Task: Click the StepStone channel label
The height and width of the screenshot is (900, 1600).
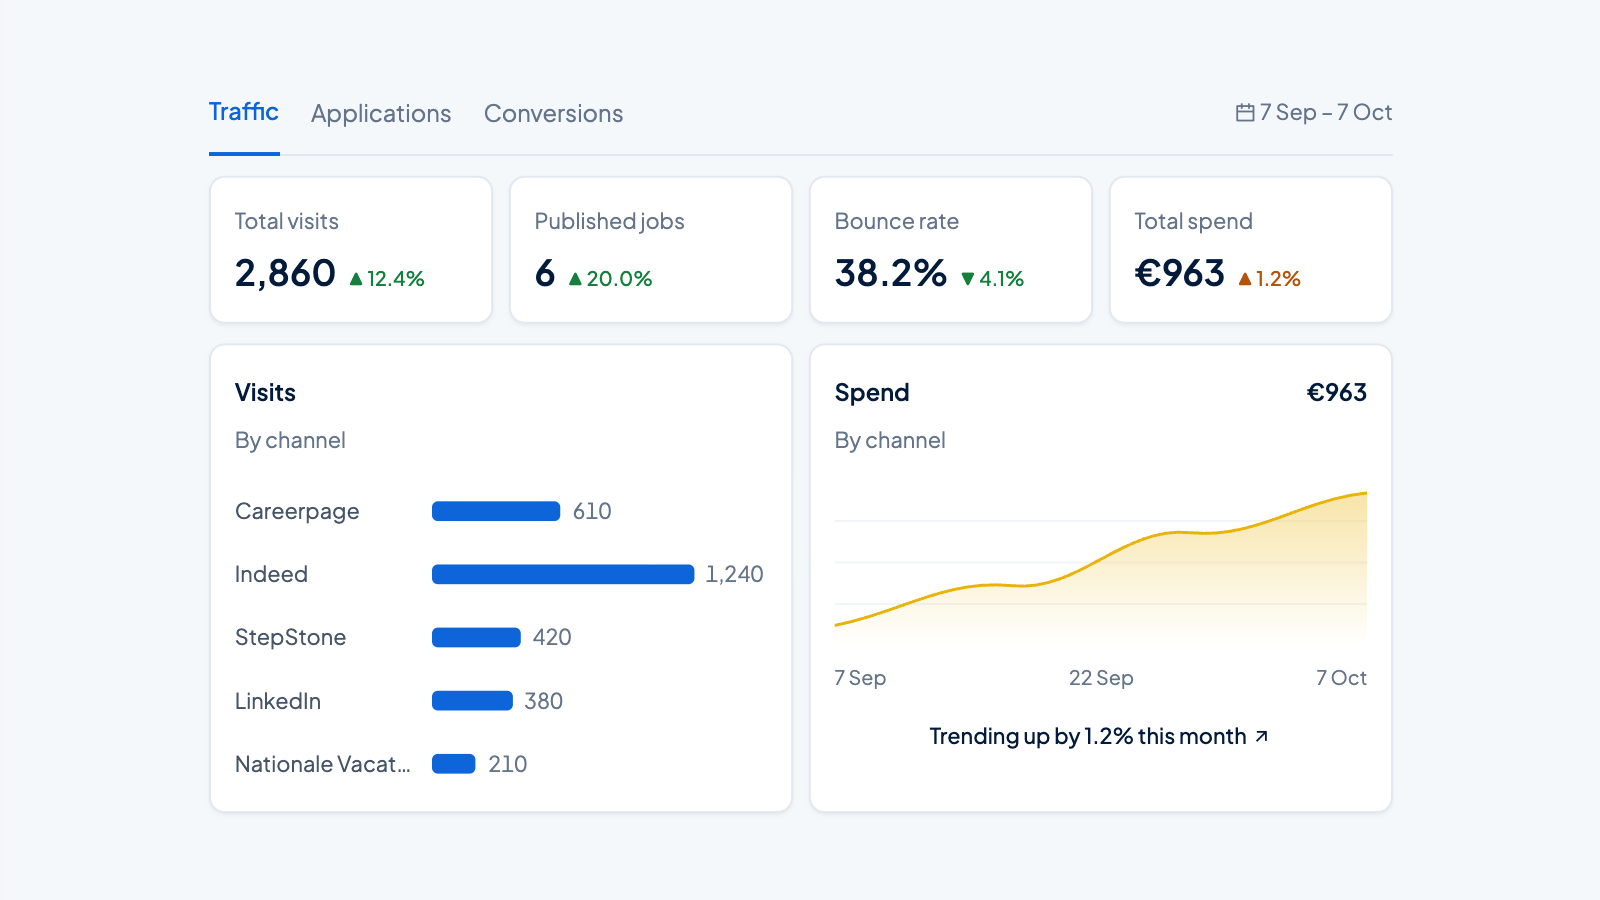Action: [290, 638]
